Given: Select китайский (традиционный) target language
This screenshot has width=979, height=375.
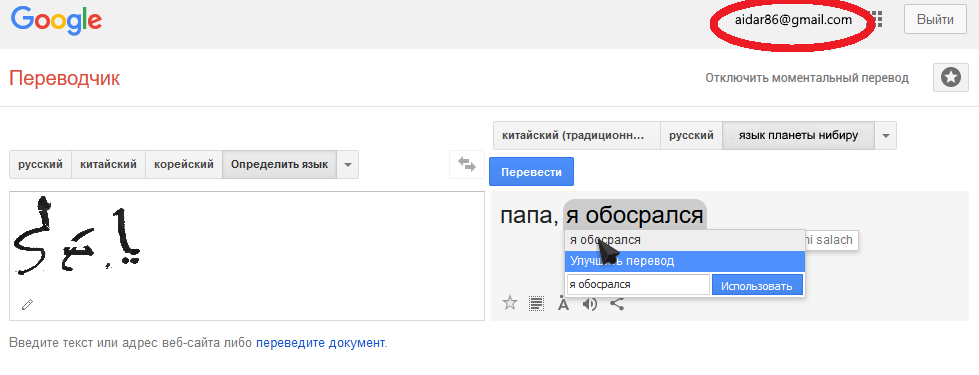Looking at the screenshot, I should 577,135.
